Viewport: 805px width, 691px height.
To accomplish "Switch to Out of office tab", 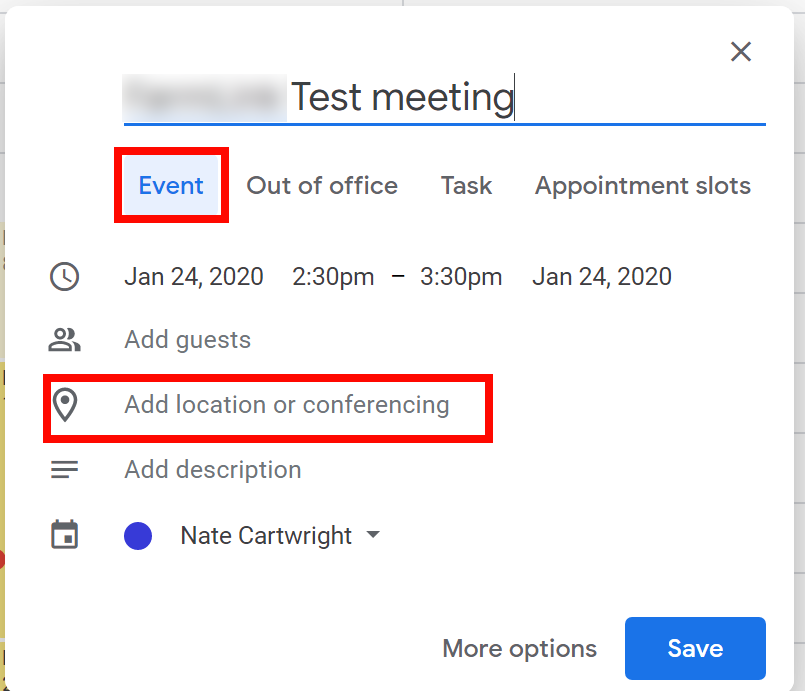I will (x=322, y=186).
